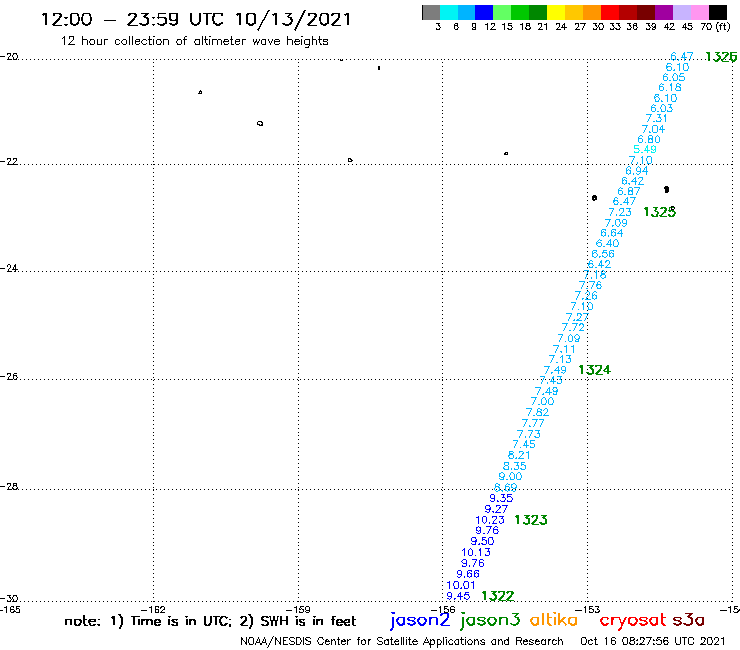Click the 7.73 wave height reading
740x650 pixels.
(529, 434)
